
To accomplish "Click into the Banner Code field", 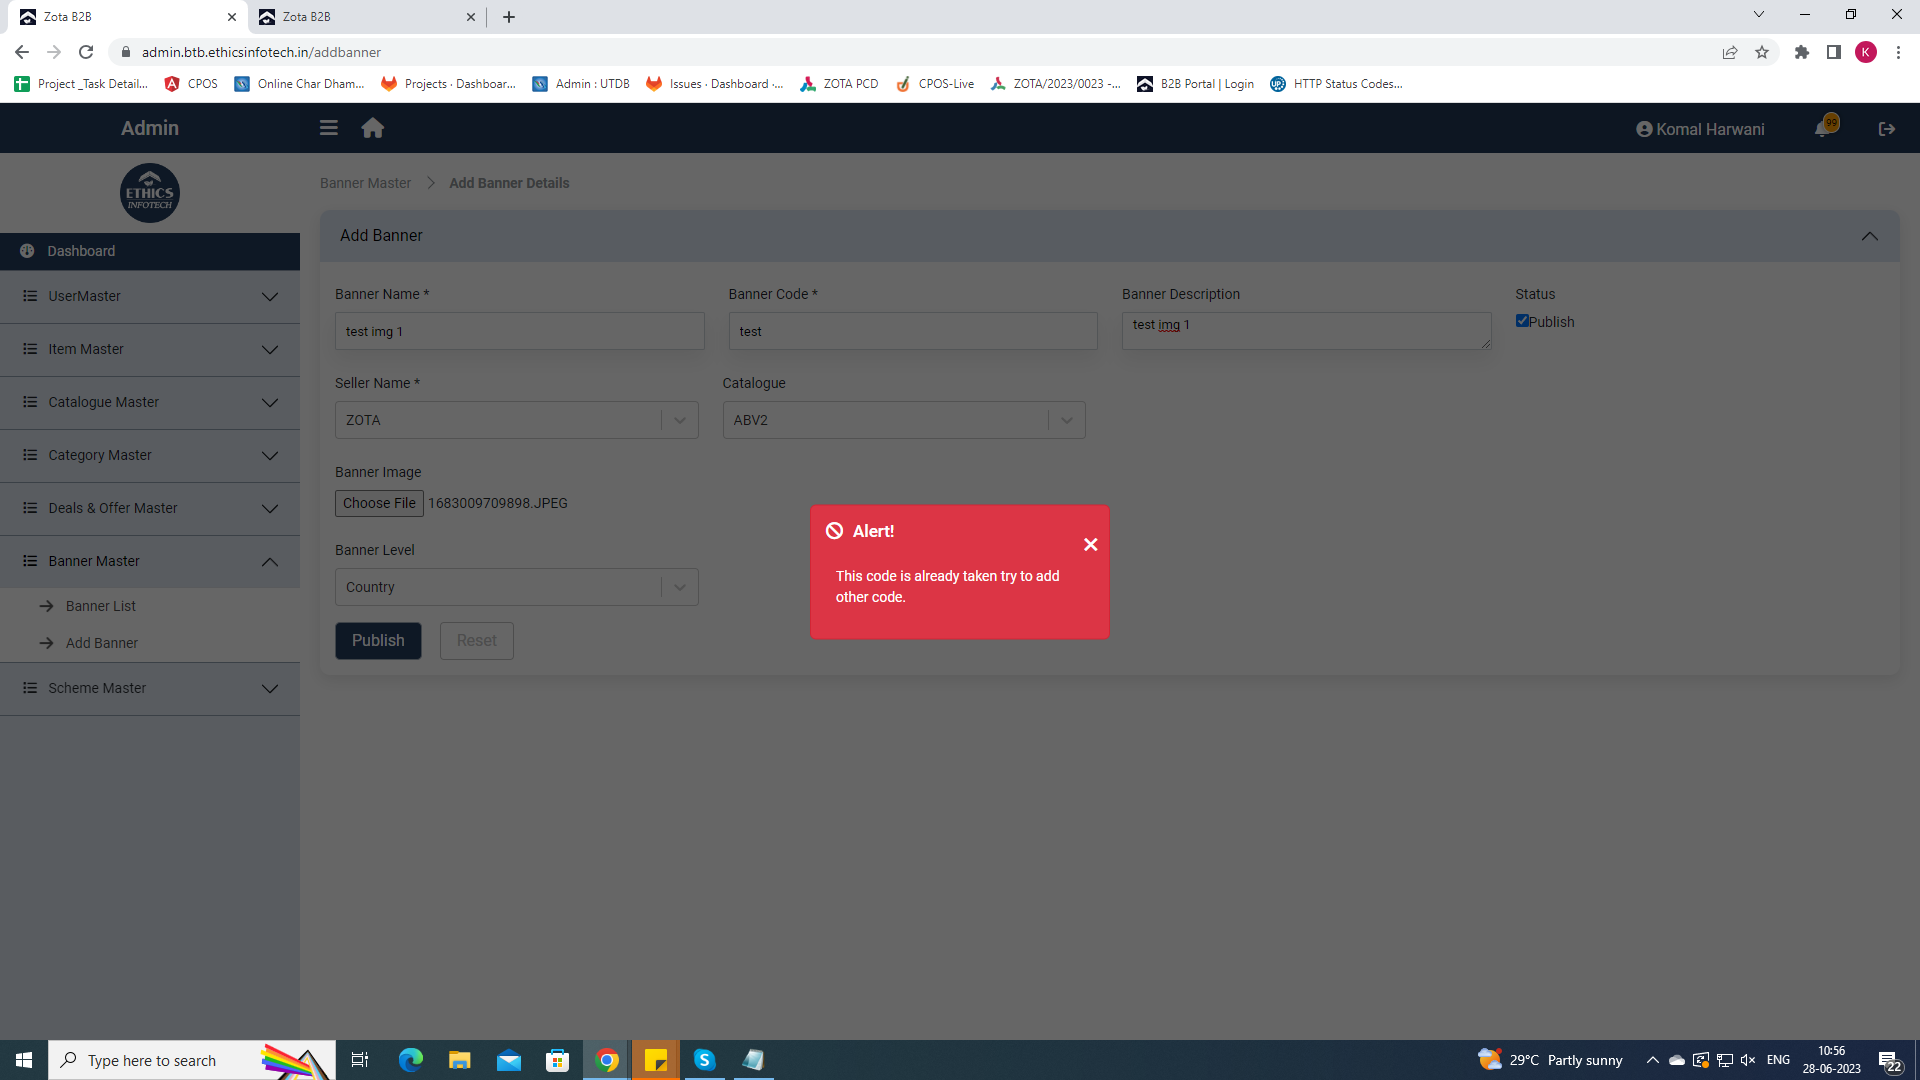I will coord(912,331).
